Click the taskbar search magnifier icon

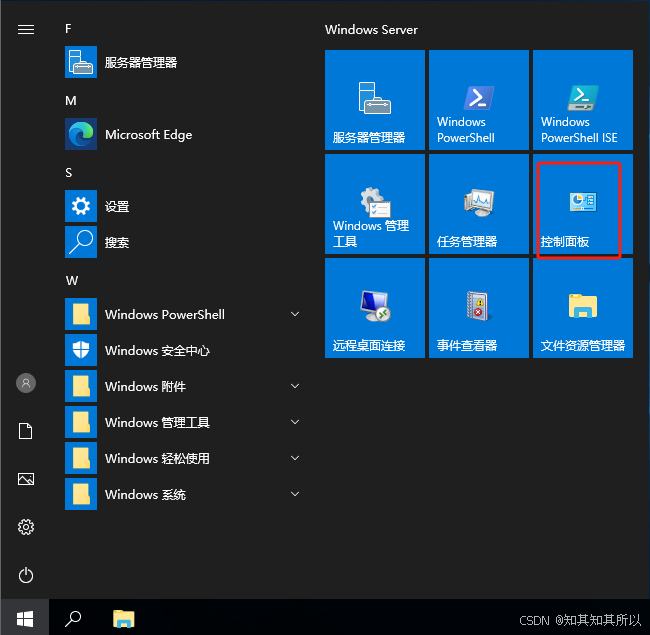(73, 619)
